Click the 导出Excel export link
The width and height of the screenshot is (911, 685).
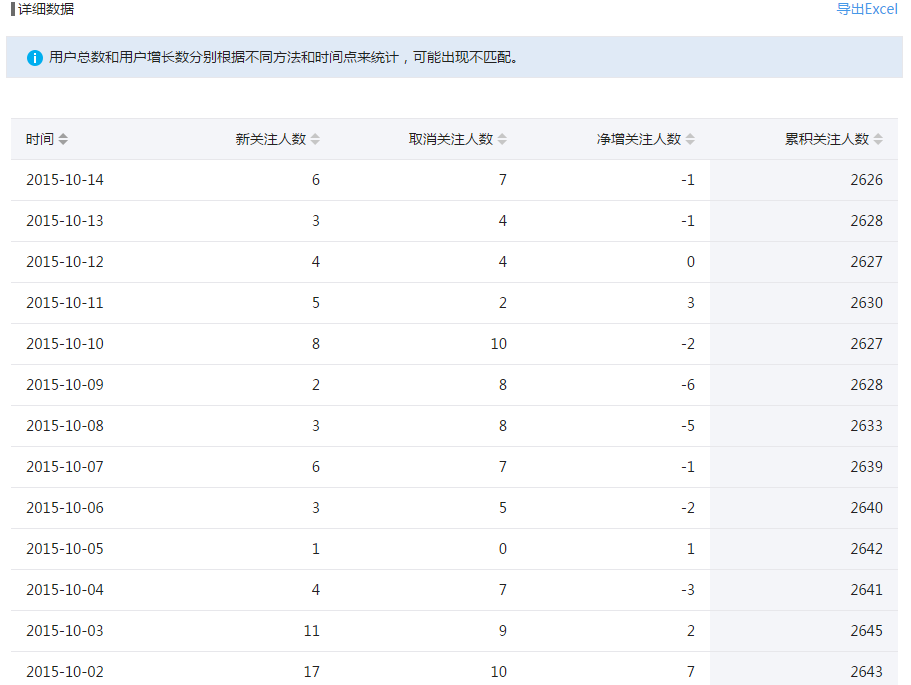click(868, 9)
